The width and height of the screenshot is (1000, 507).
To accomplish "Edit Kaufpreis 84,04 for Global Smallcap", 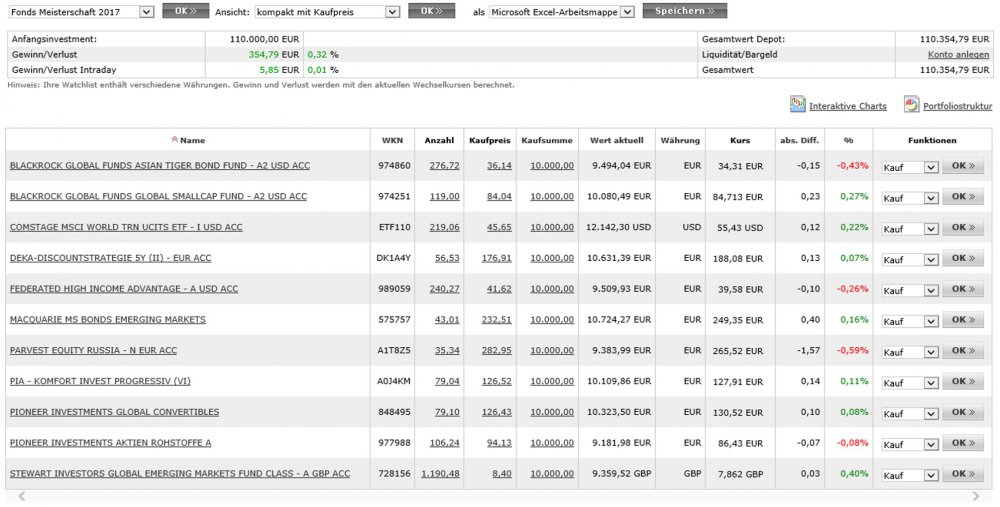I will click(x=499, y=196).
